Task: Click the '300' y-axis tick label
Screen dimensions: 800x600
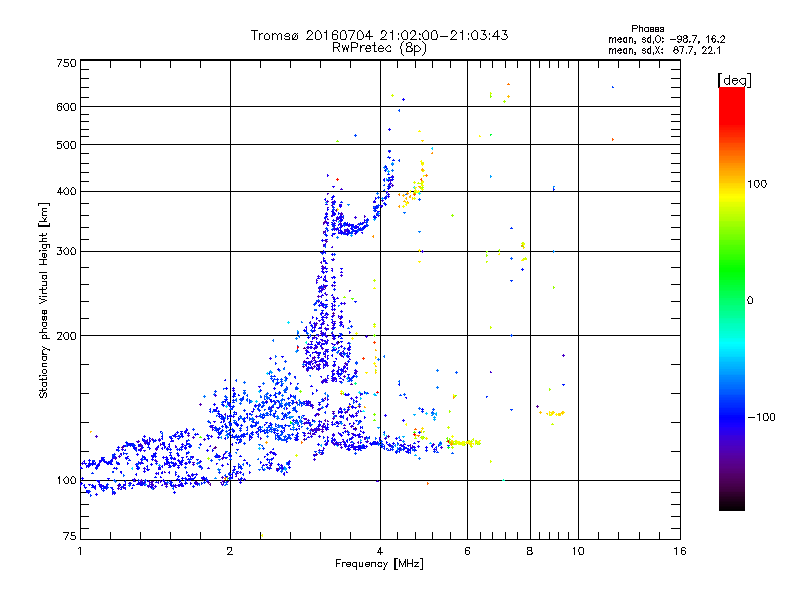Action: (x=66, y=252)
